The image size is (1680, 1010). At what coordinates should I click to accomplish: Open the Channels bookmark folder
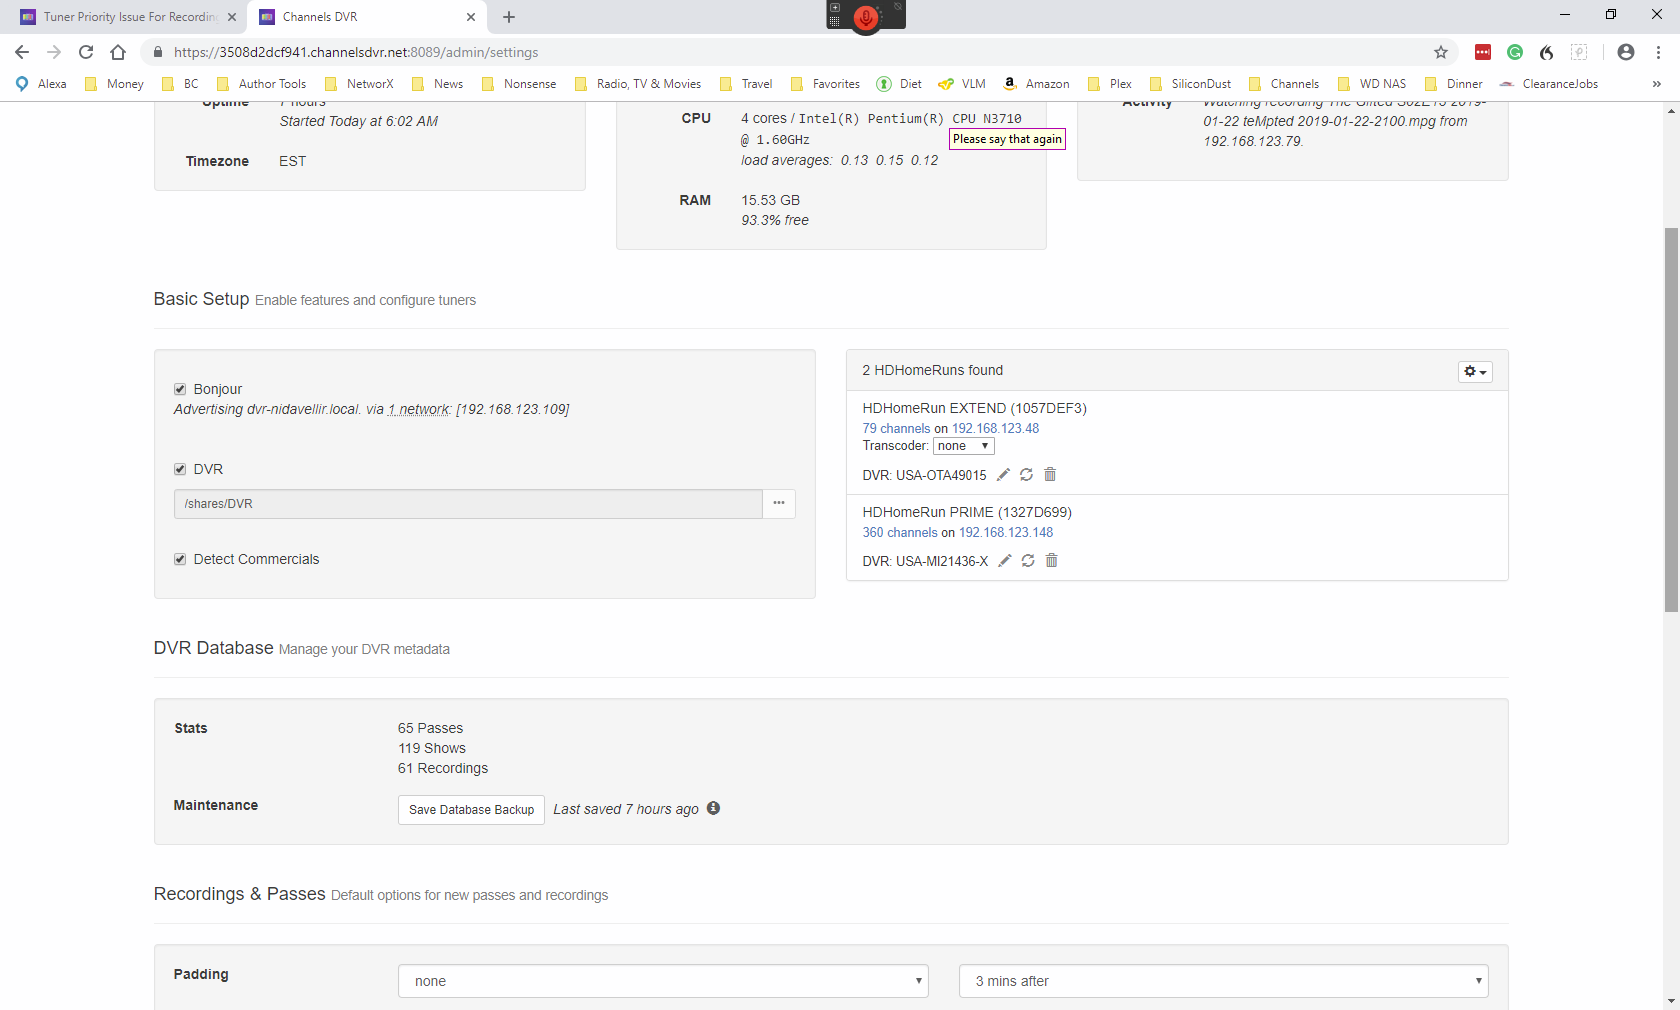point(1284,84)
